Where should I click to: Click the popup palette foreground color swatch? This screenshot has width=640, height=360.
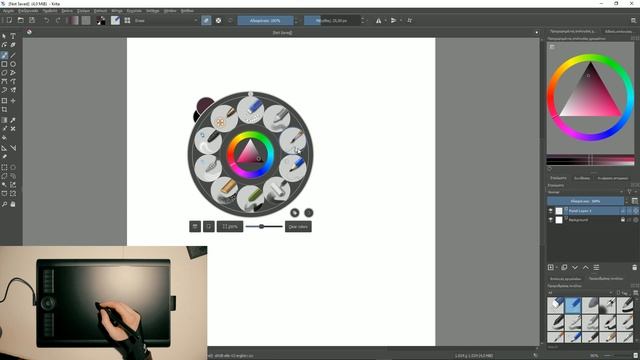pos(205,106)
